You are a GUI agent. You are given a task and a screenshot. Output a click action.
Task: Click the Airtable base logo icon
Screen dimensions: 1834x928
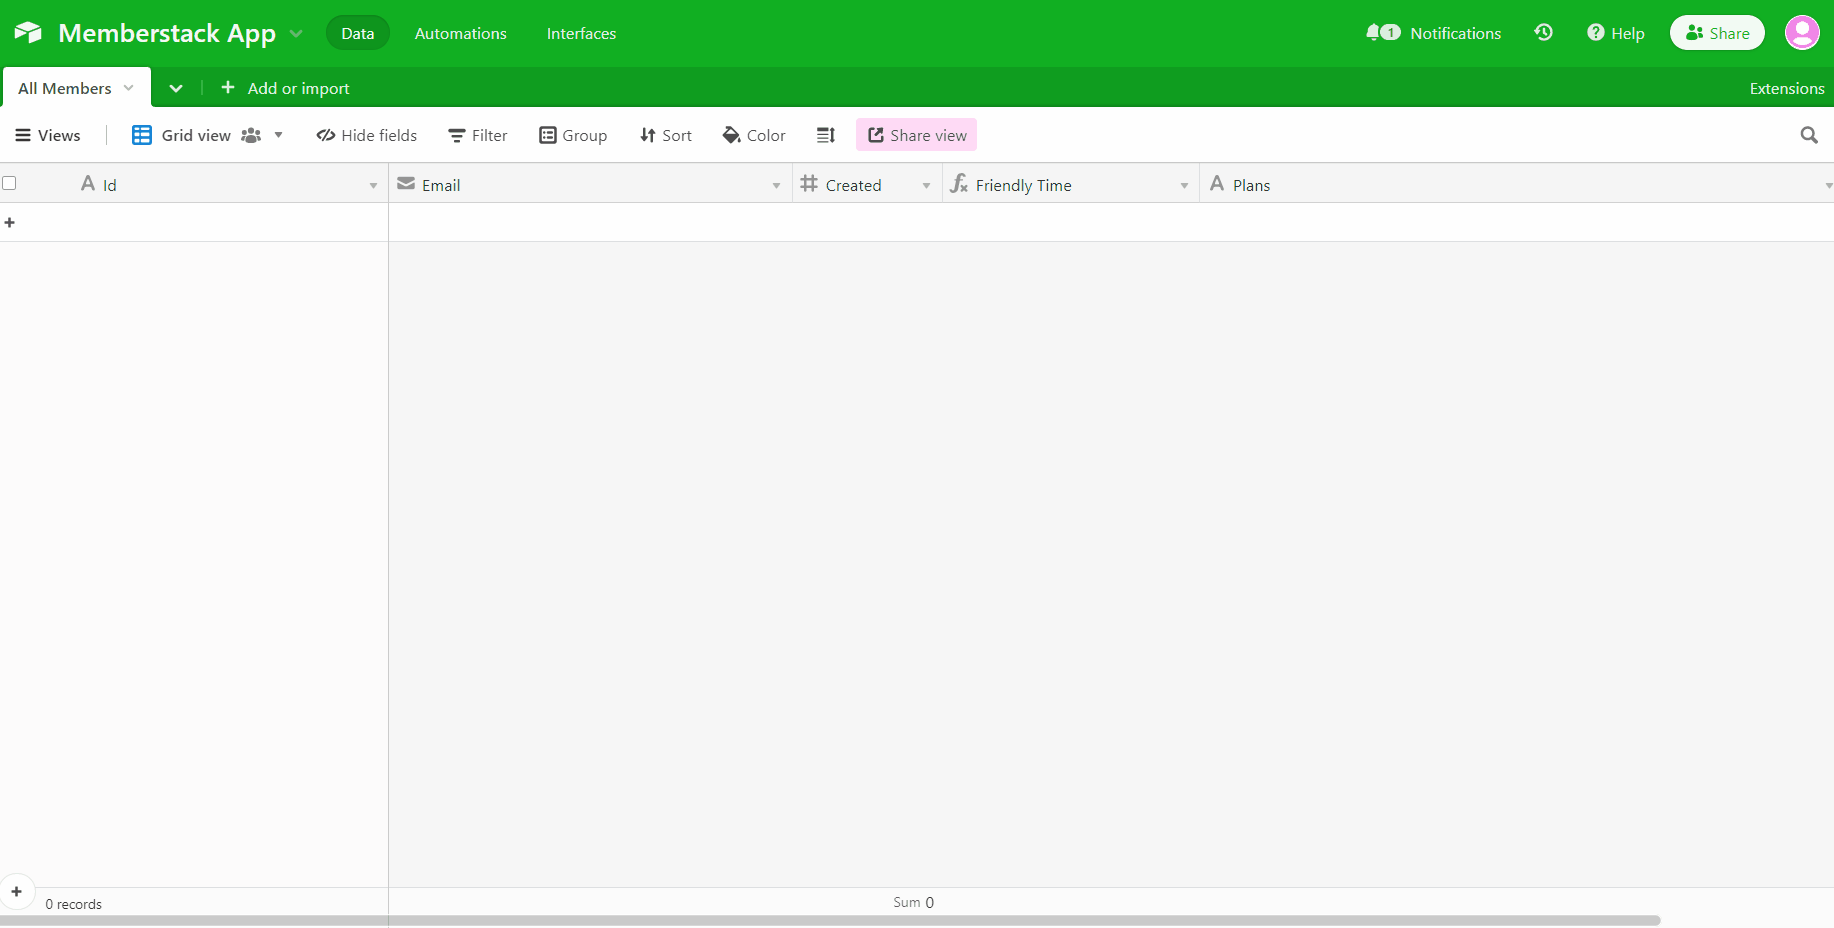(28, 33)
